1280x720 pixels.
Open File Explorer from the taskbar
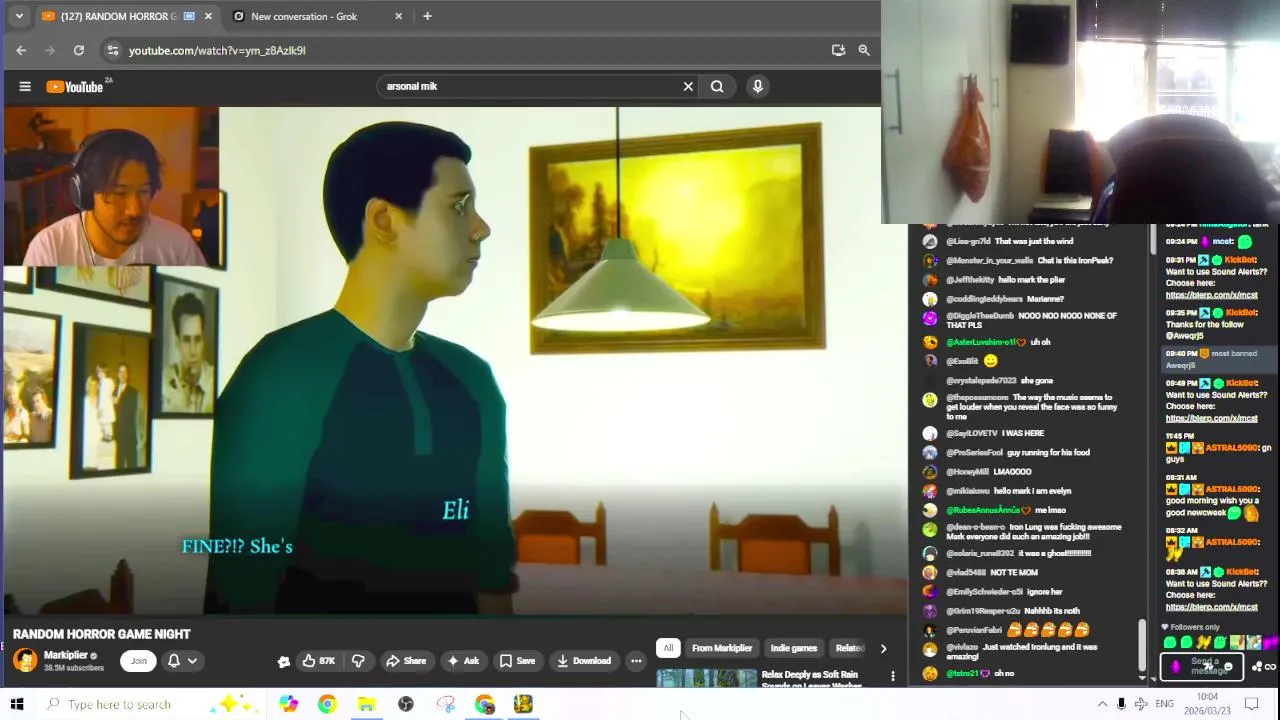pos(366,704)
